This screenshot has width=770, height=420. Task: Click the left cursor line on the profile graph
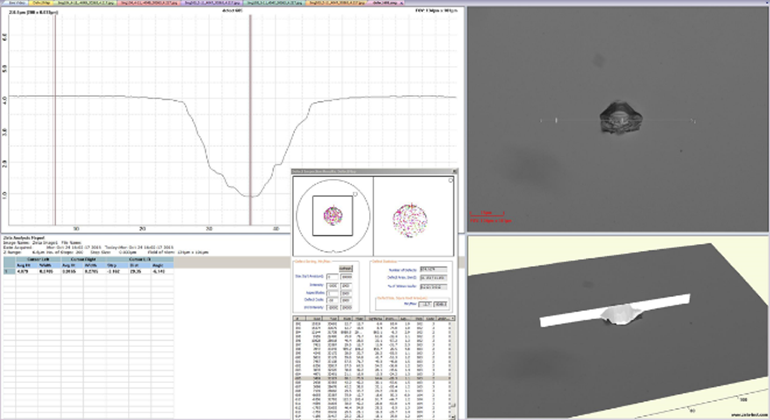[x=55, y=120]
